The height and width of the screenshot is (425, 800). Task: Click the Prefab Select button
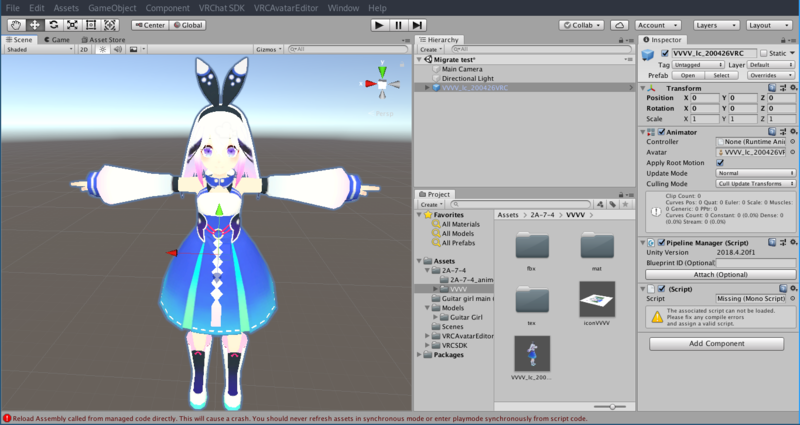click(x=721, y=76)
